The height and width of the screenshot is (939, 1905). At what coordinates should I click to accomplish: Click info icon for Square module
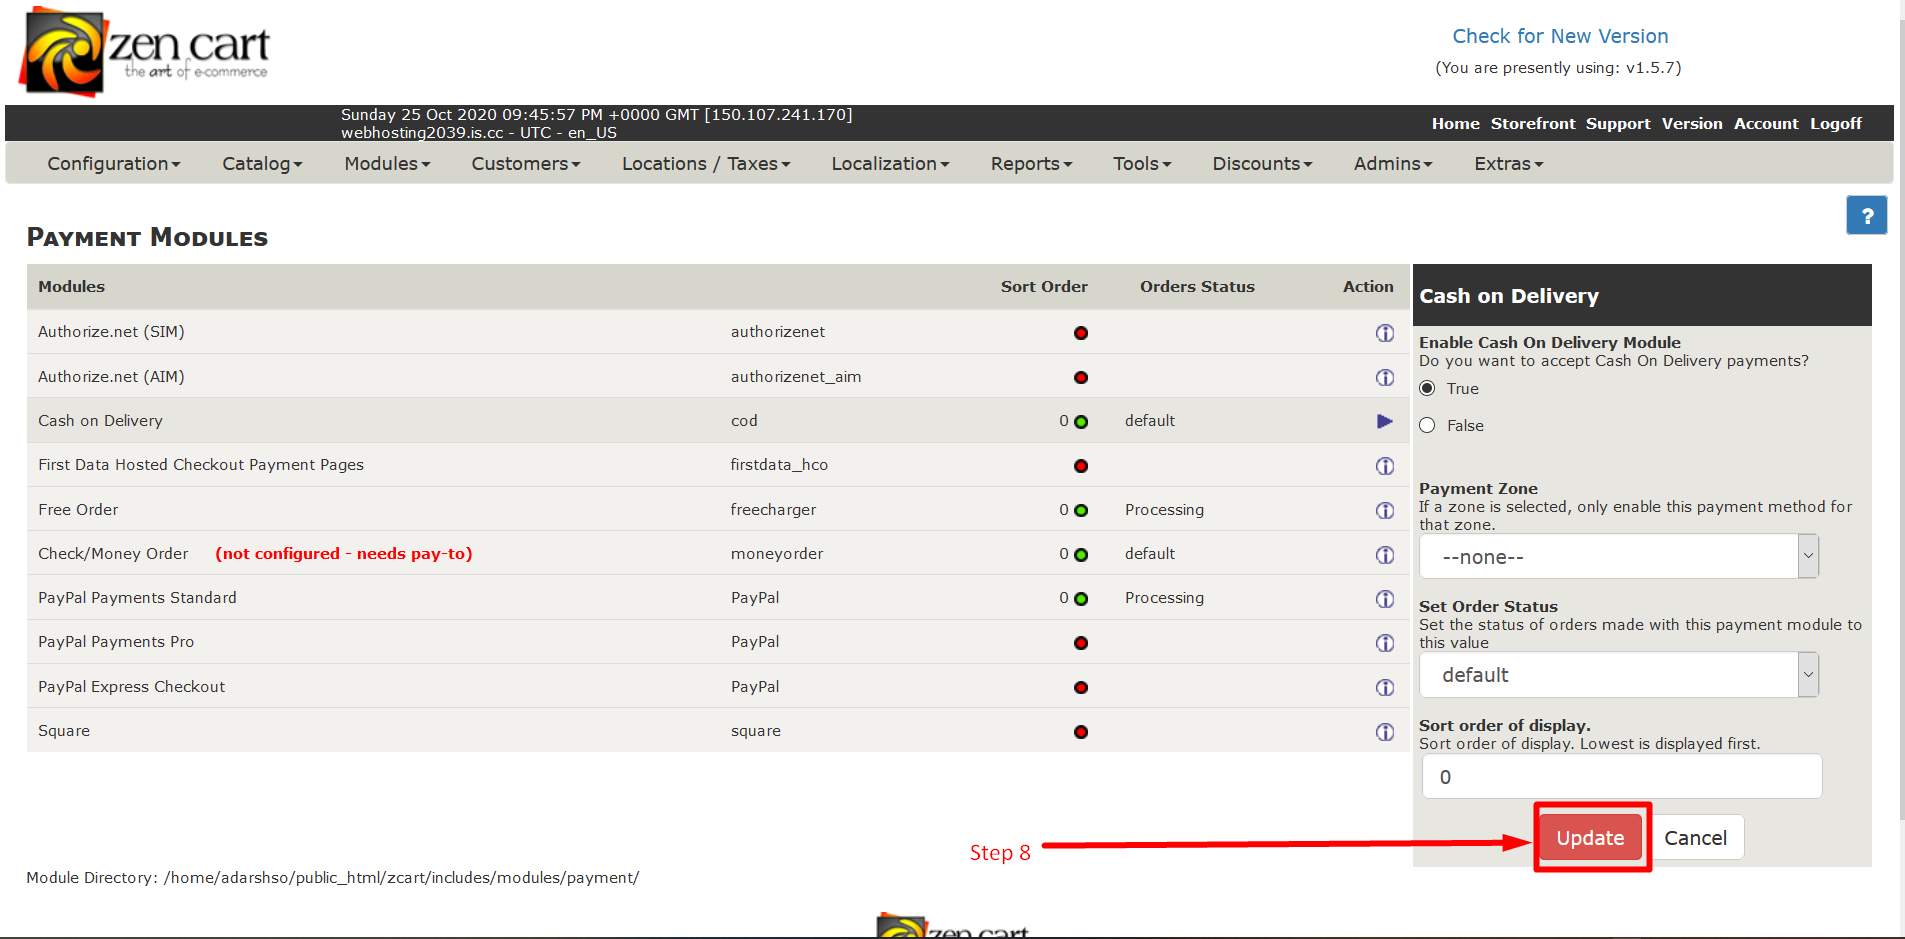click(x=1385, y=732)
